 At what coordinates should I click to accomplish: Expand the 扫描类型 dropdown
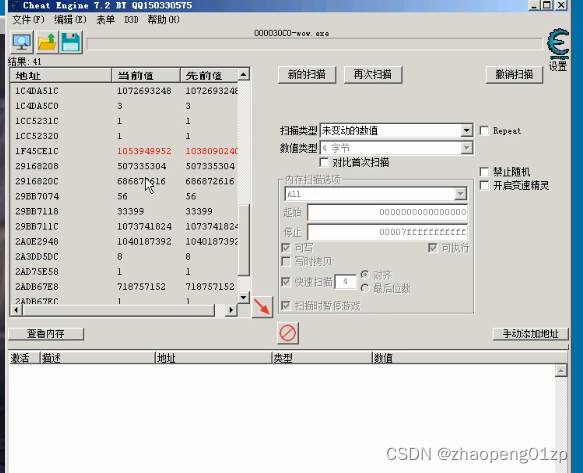click(466, 131)
